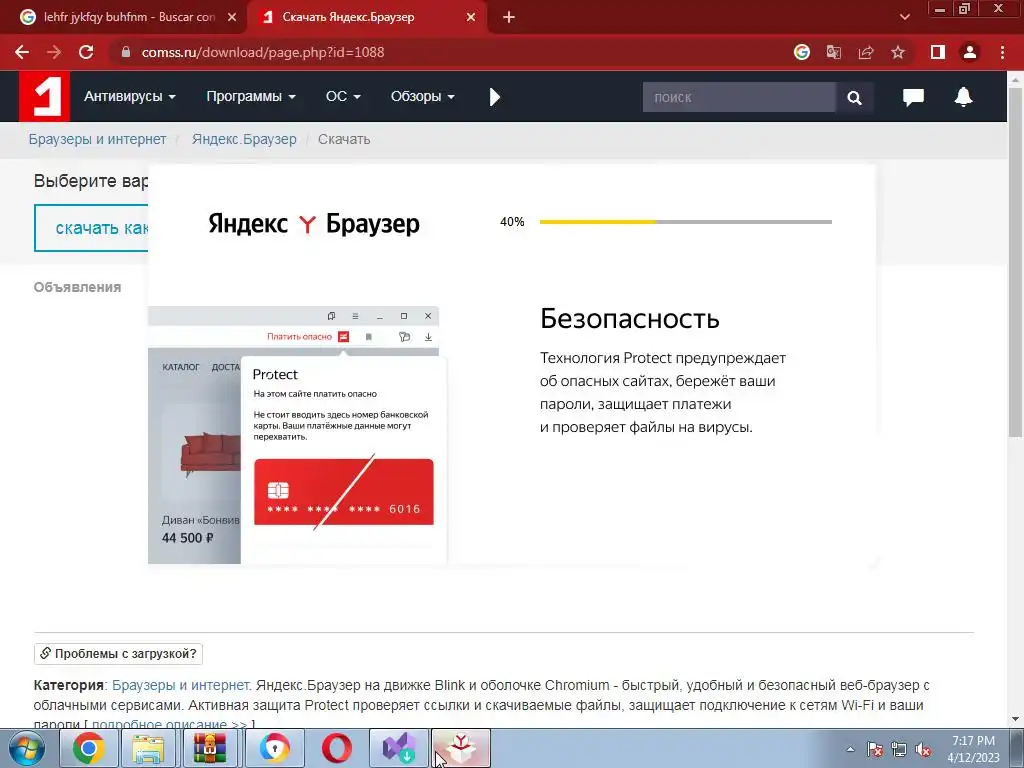Viewport: 1024px width, 768px height.
Task: Click the Безопасность heading
Action: pyautogui.click(x=630, y=319)
